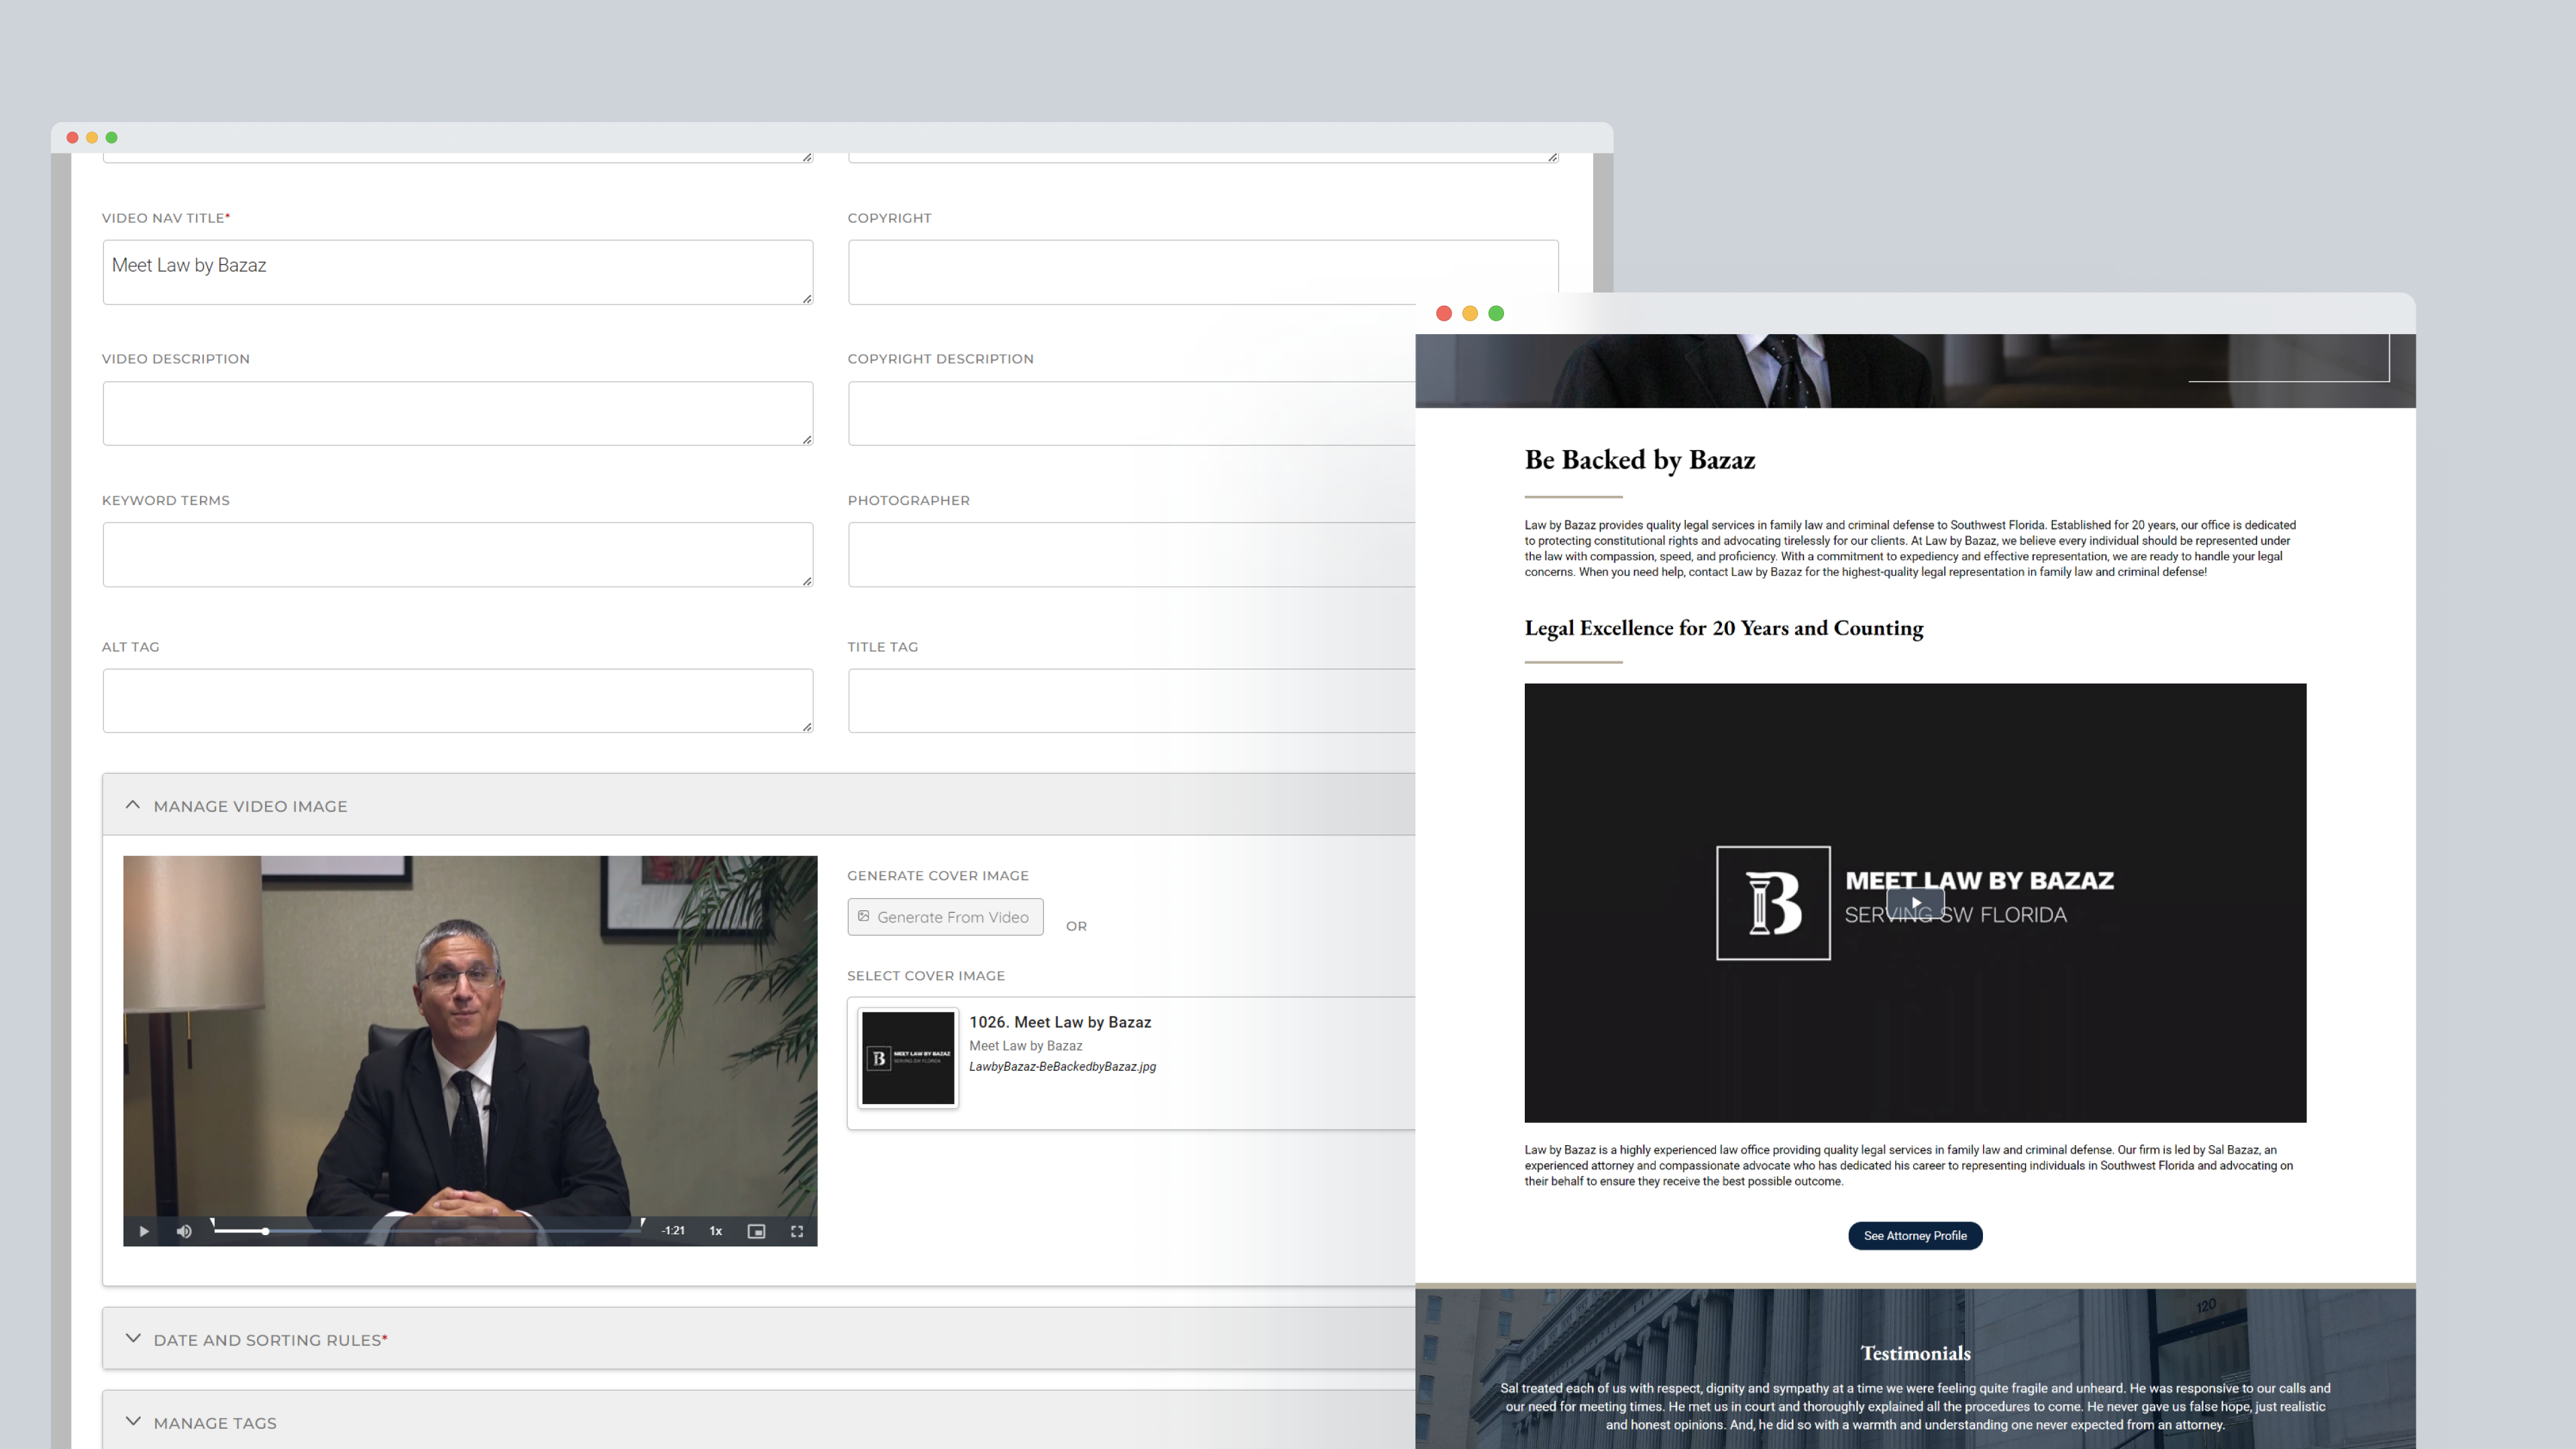Image resolution: width=2576 pixels, height=1449 pixels.
Task: Play the video in the preview player
Action: click(143, 1231)
